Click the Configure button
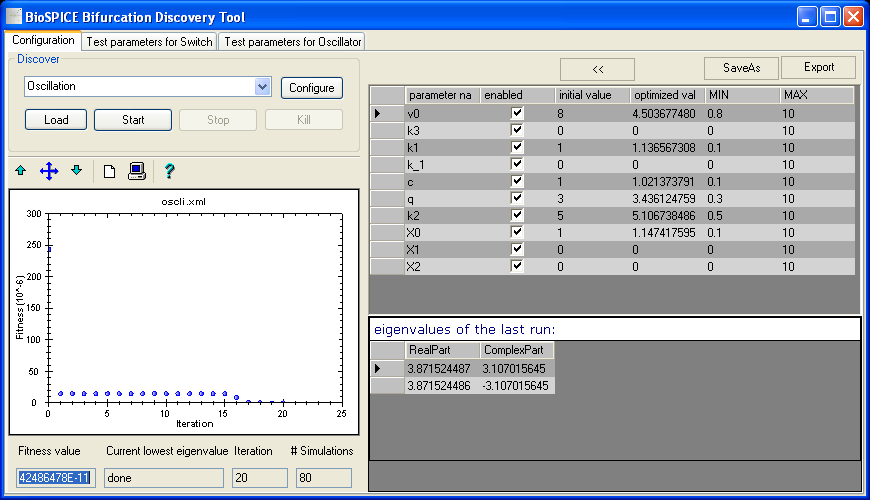The width and height of the screenshot is (870, 500). point(312,88)
